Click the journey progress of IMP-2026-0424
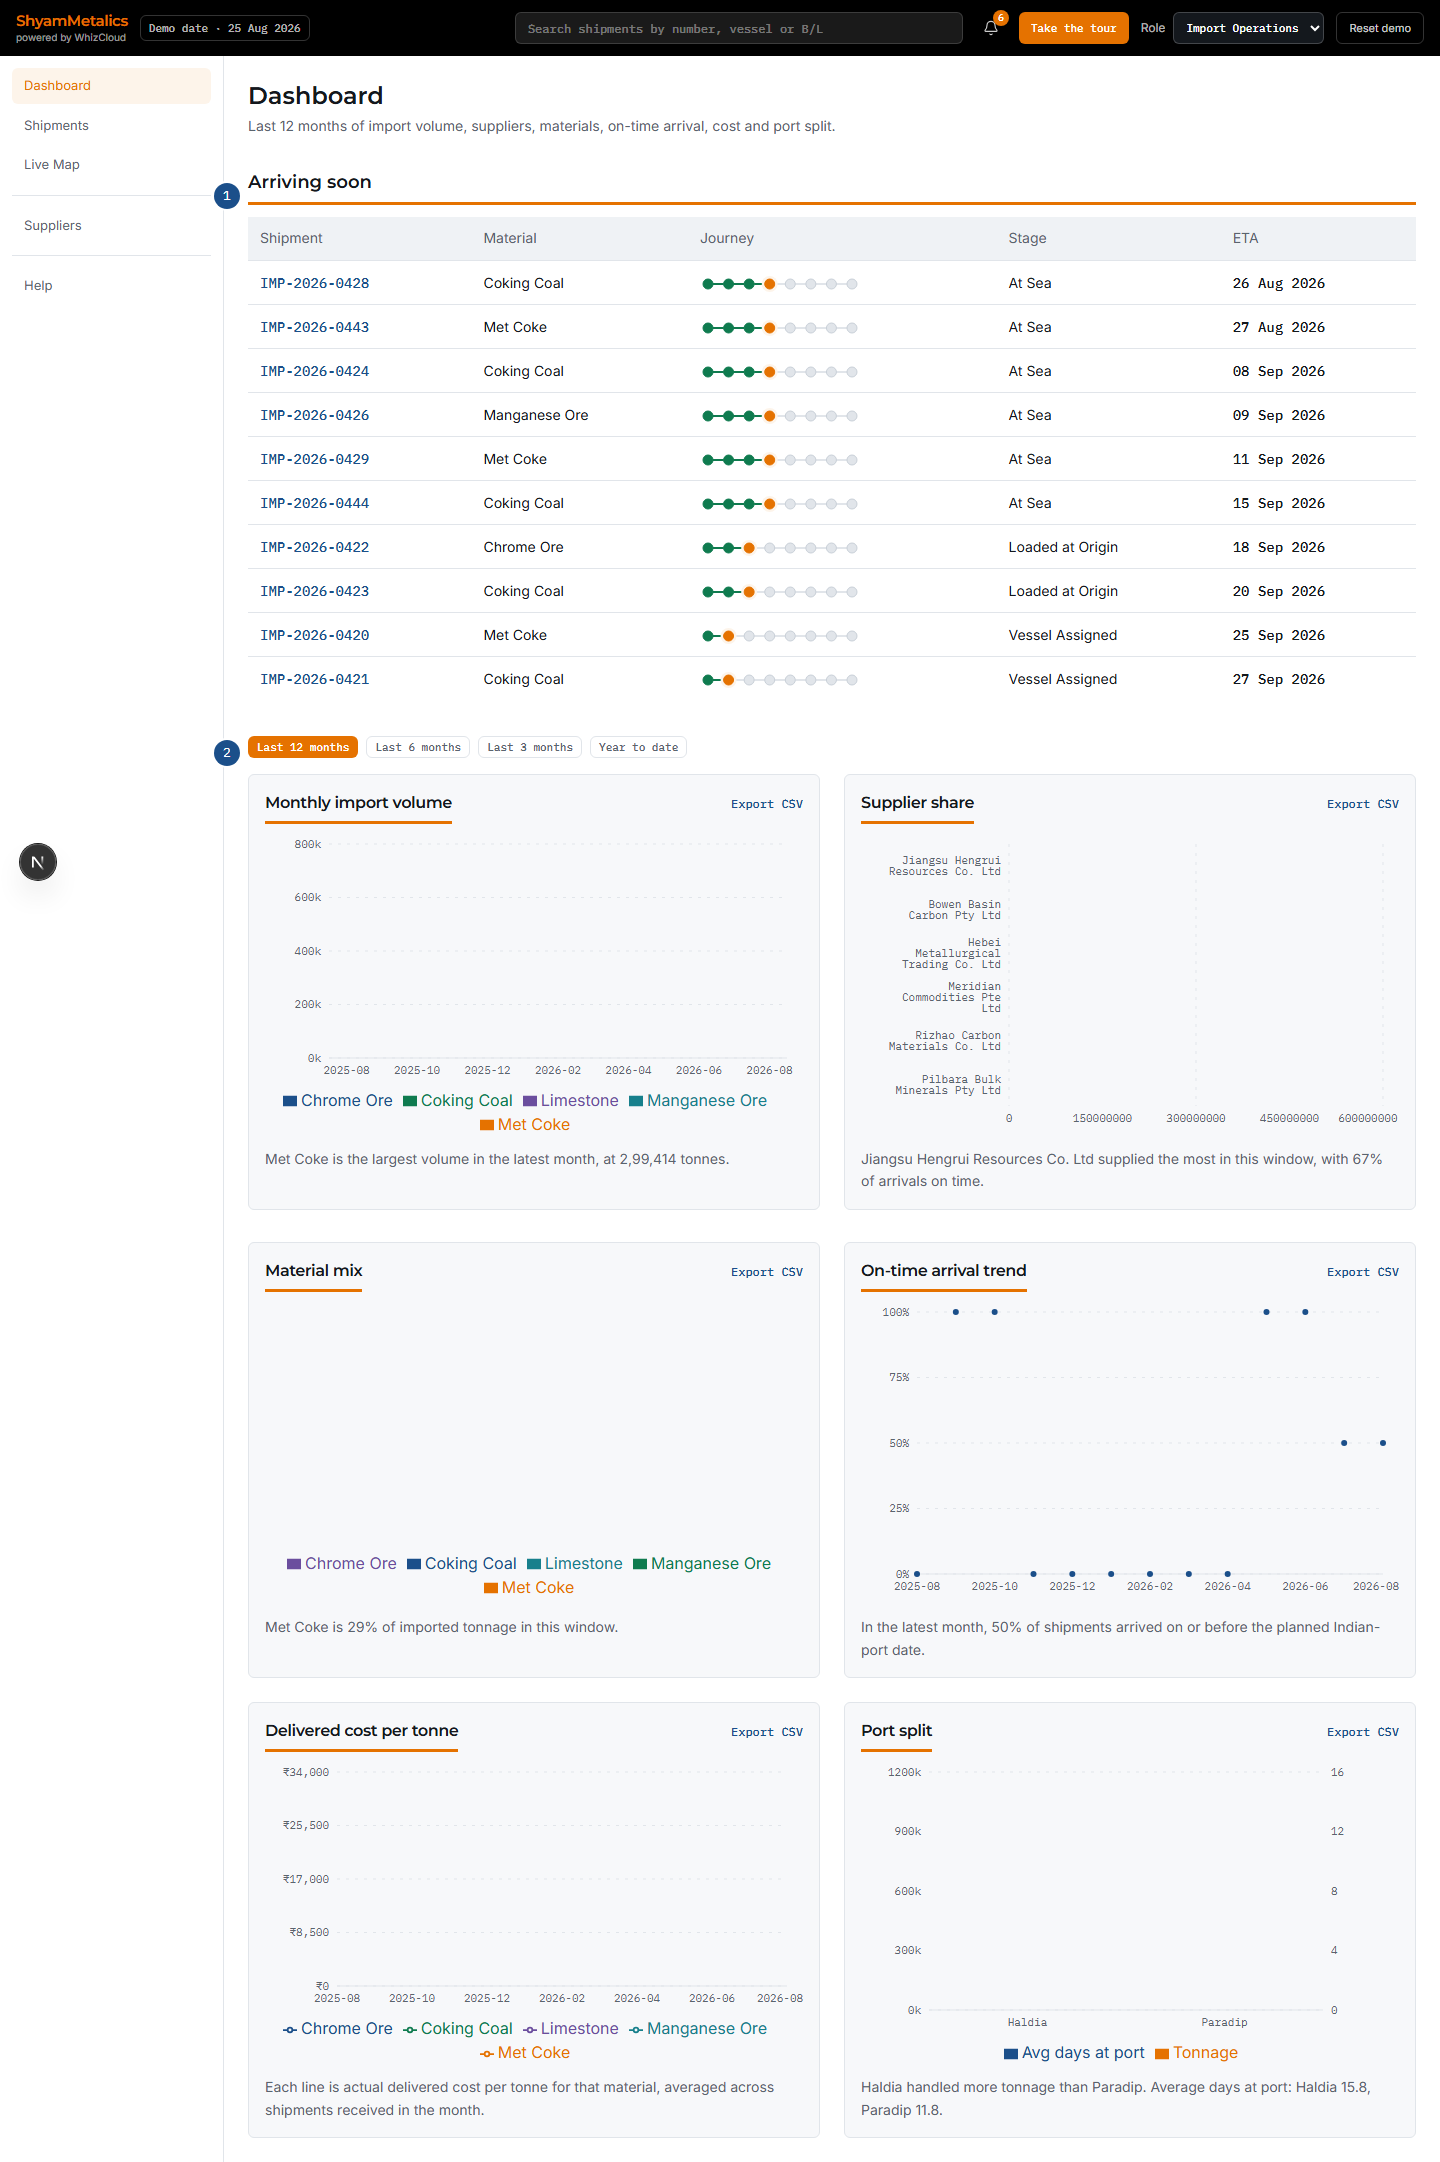 pos(780,372)
